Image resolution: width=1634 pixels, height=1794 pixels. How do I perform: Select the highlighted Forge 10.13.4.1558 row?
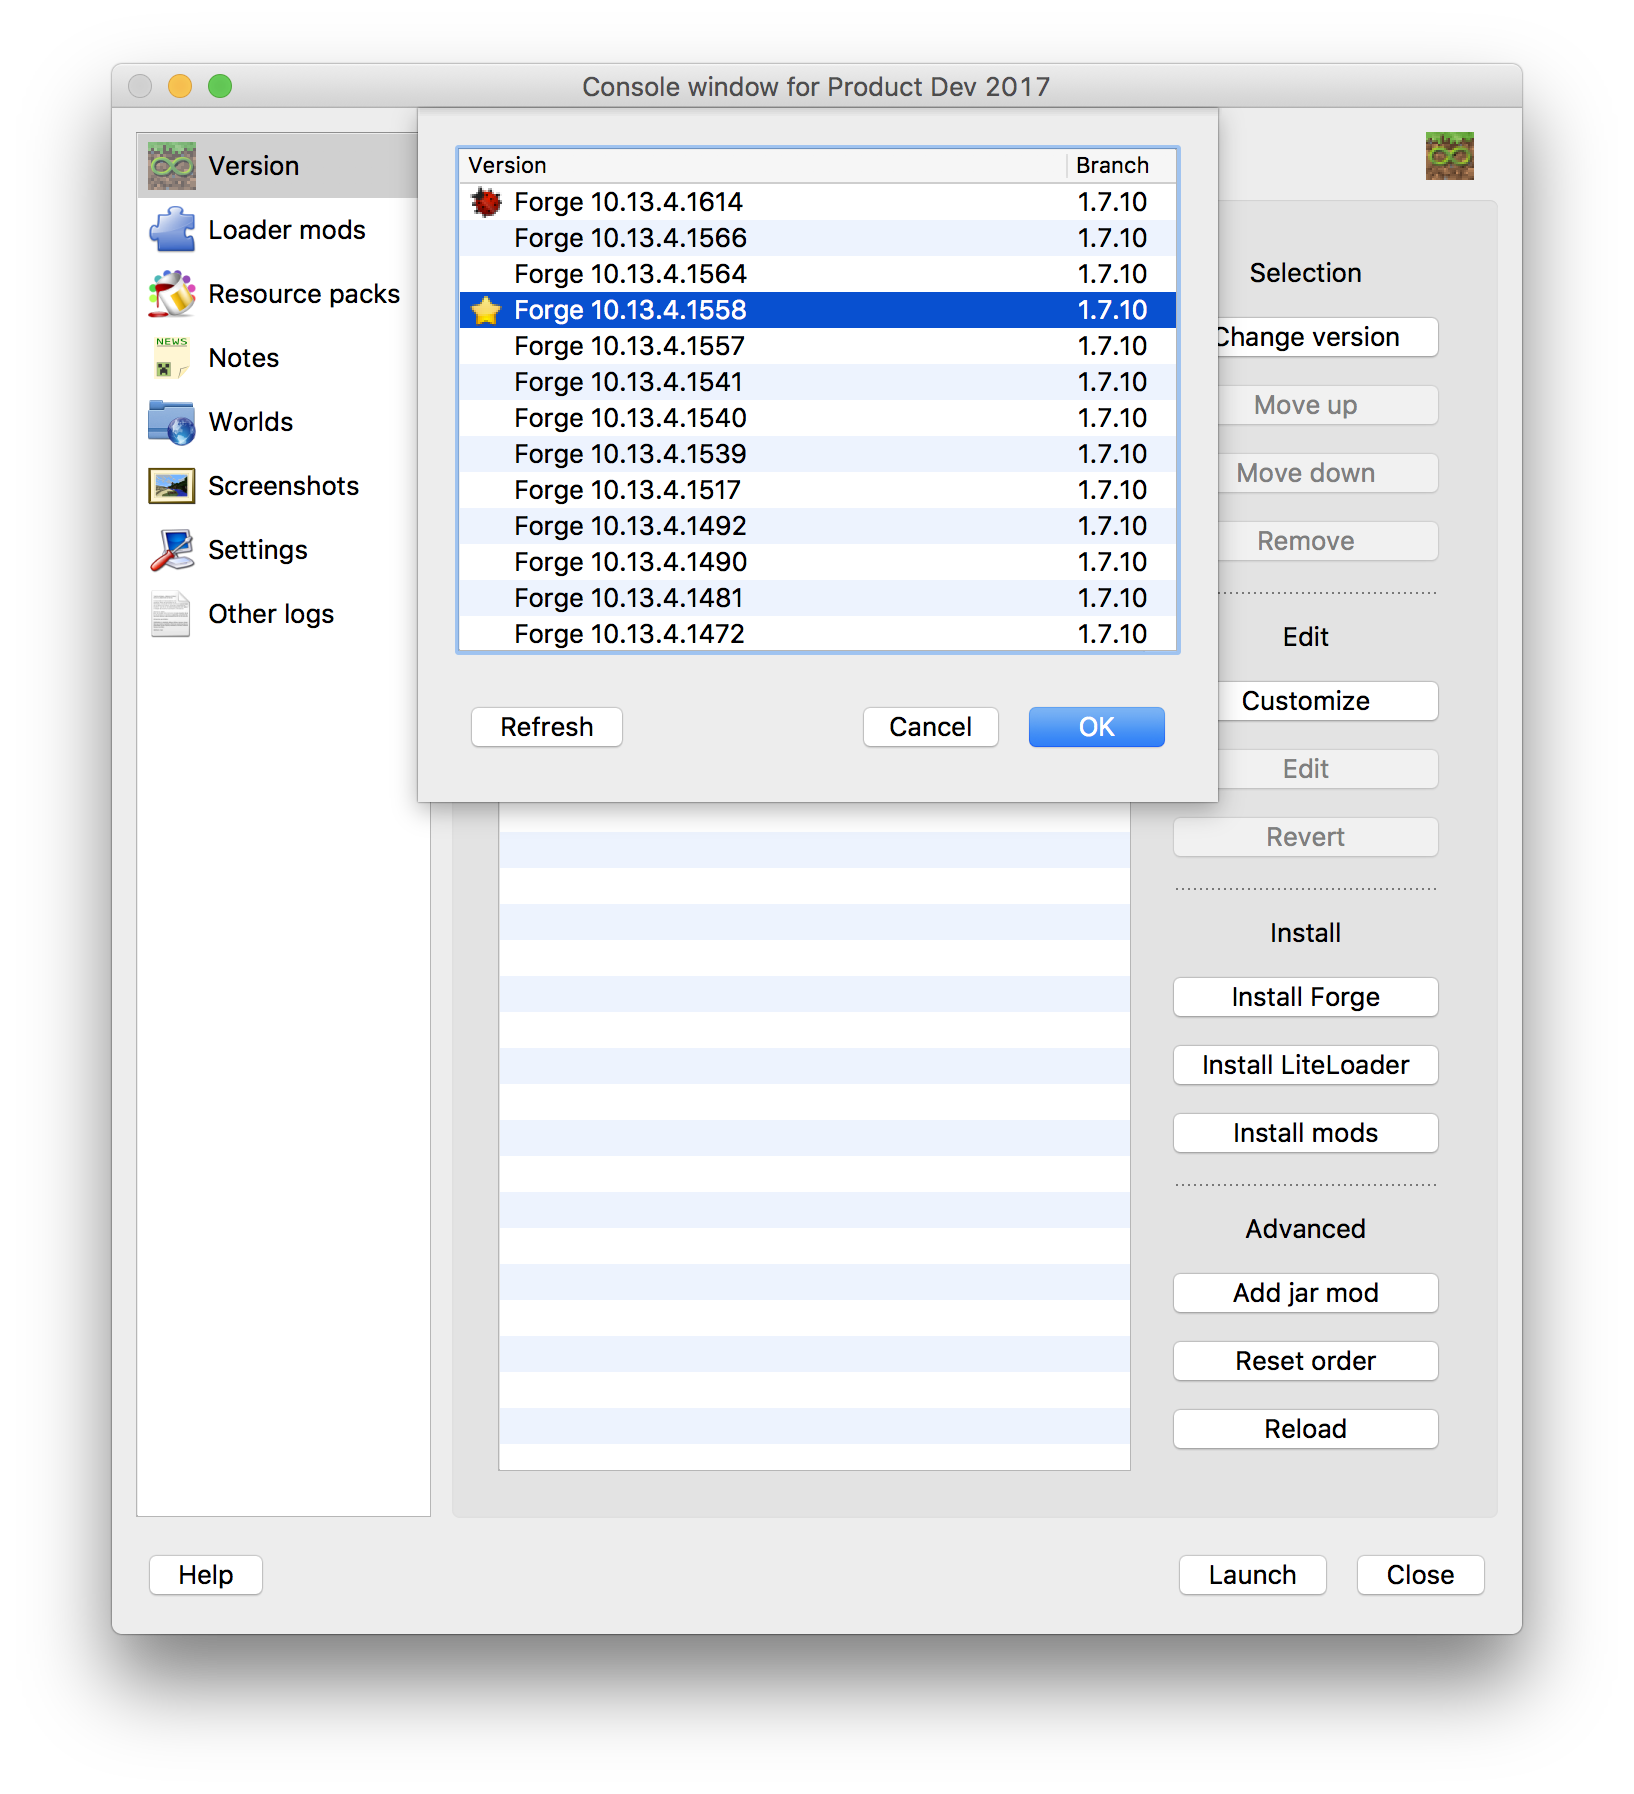pyautogui.click(x=818, y=310)
